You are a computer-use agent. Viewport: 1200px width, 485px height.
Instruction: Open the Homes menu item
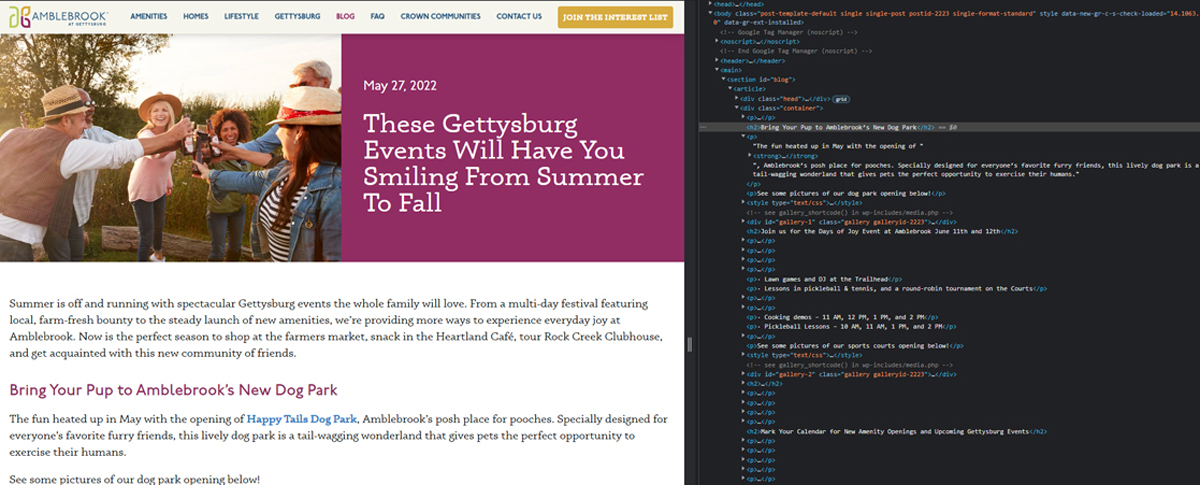(196, 17)
